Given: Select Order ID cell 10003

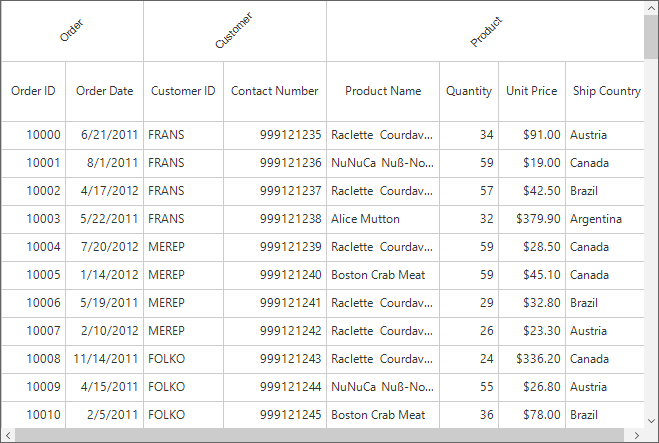Looking at the screenshot, I should pos(33,219).
